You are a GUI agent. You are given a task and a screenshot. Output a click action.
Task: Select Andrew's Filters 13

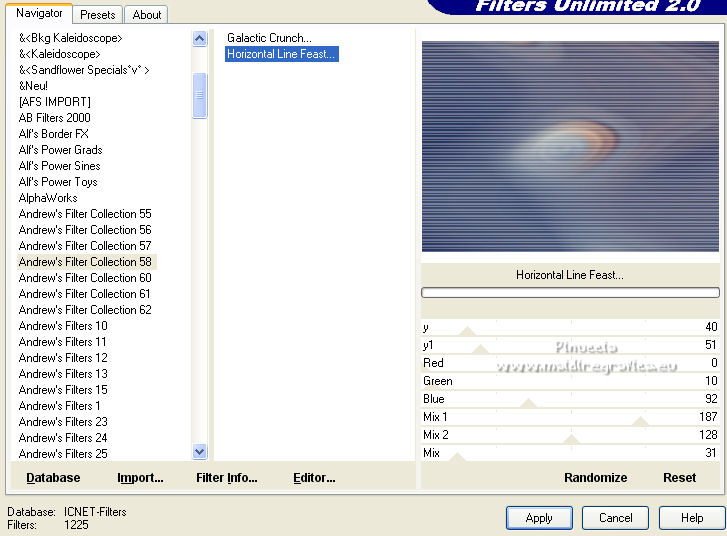(63, 374)
